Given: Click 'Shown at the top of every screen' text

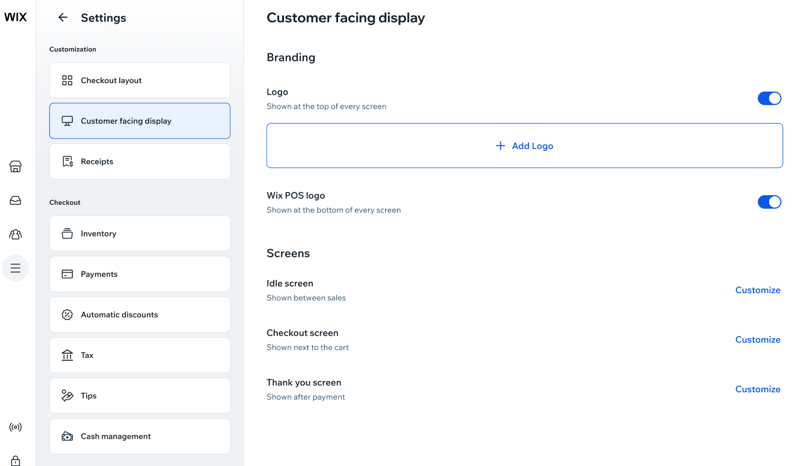Looking at the screenshot, I should [x=326, y=106].
